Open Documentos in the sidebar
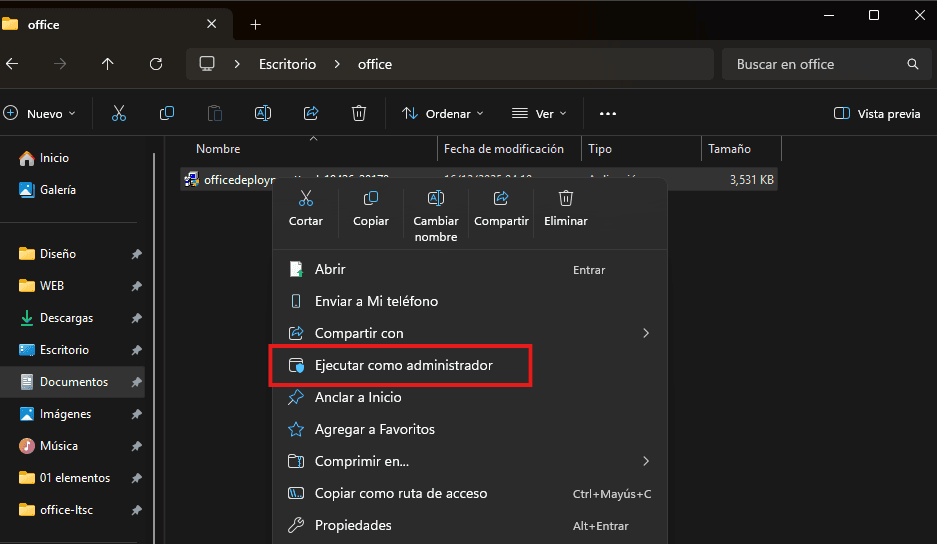This screenshot has width=937, height=544. [74, 382]
